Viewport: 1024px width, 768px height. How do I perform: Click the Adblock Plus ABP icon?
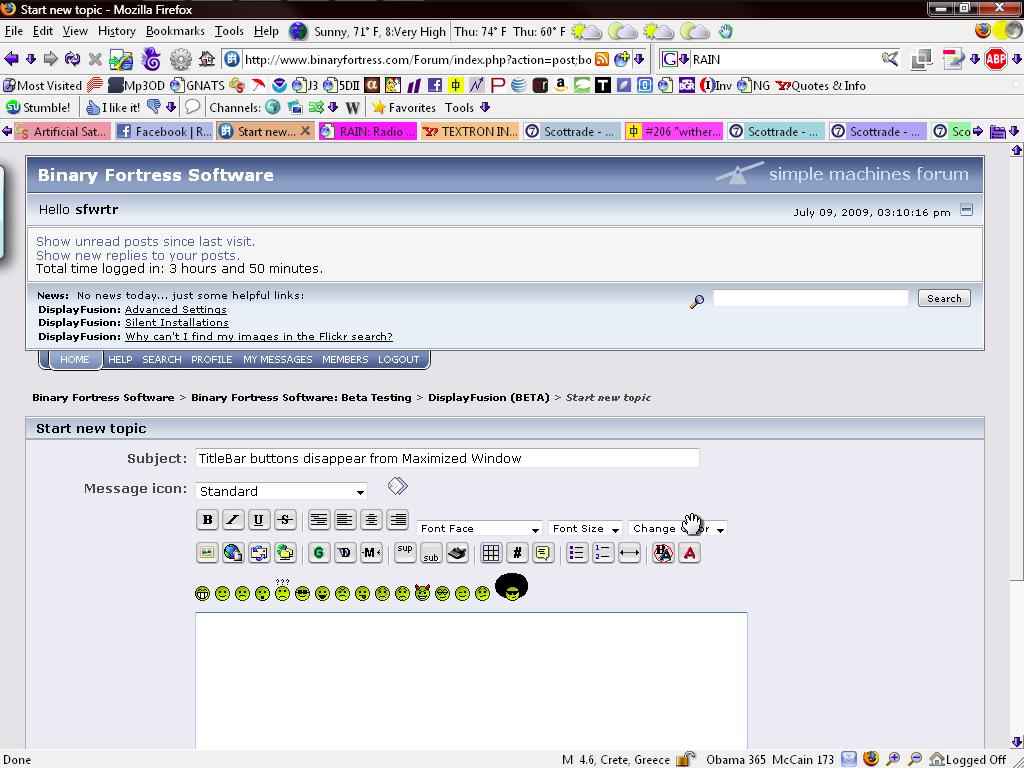point(996,59)
